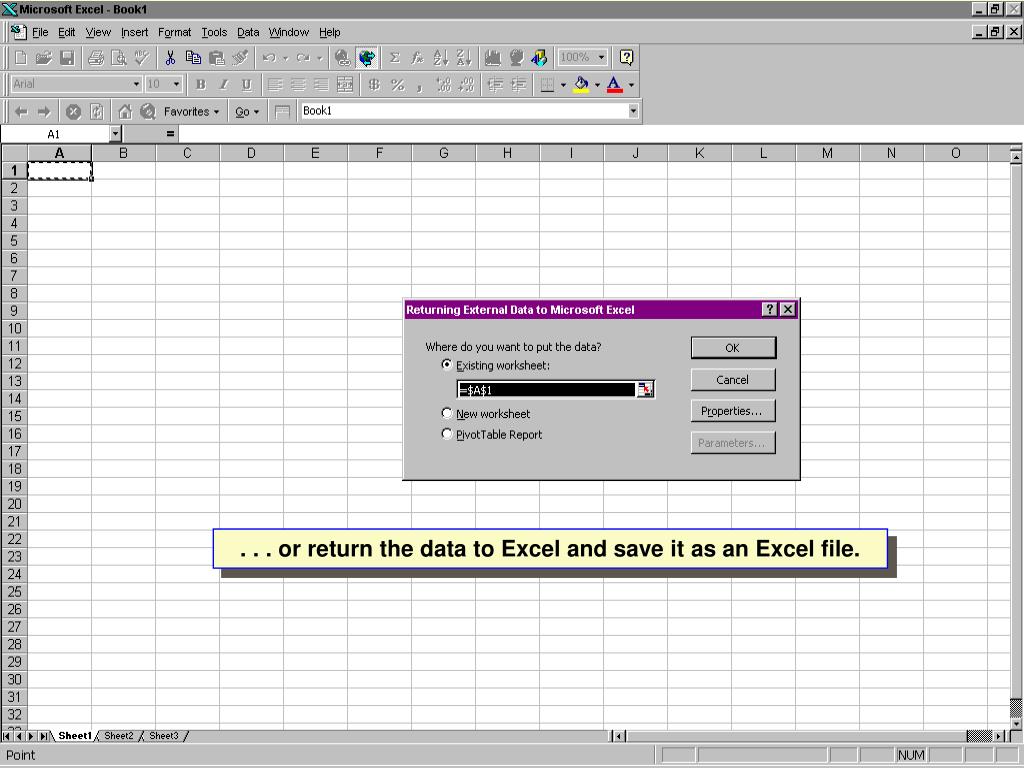The width and height of the screenshot is (1024, 768).
Task: Switch to the Sheet2 tab
Action: tap(118, 736)
